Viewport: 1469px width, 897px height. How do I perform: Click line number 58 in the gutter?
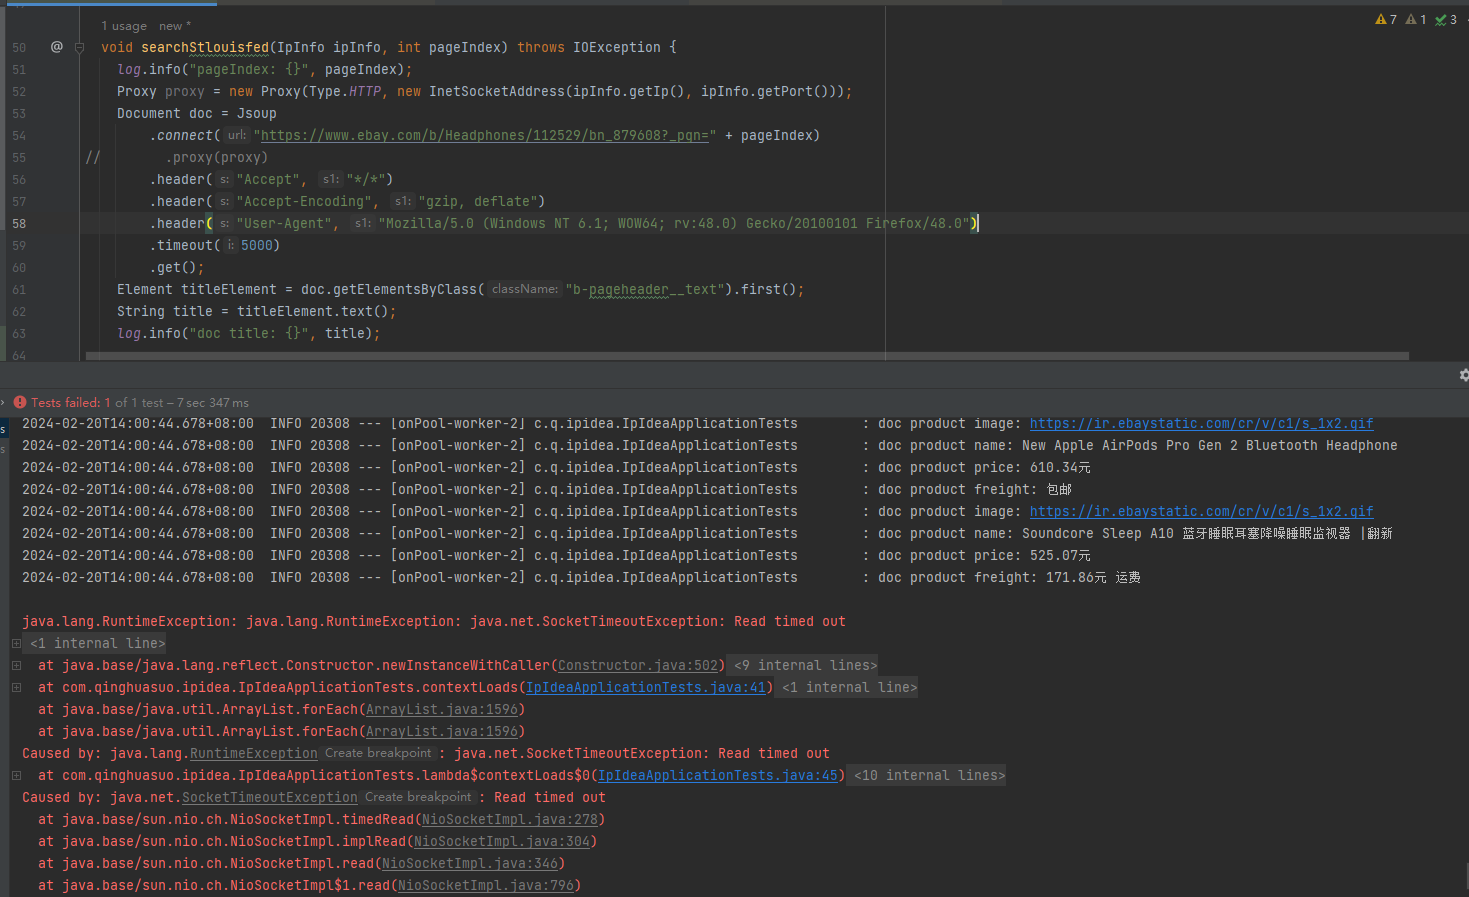click(19, 223)
